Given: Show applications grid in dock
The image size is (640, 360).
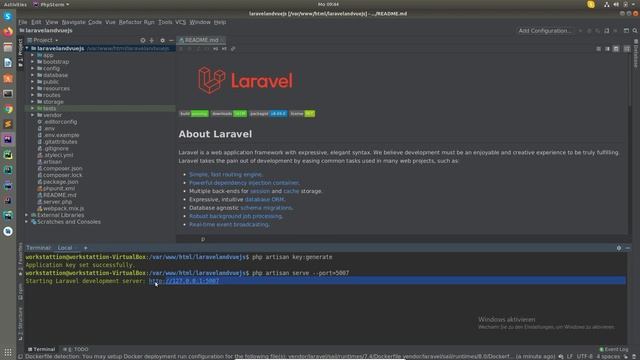Looking at the screenshot, I should 8,352.
